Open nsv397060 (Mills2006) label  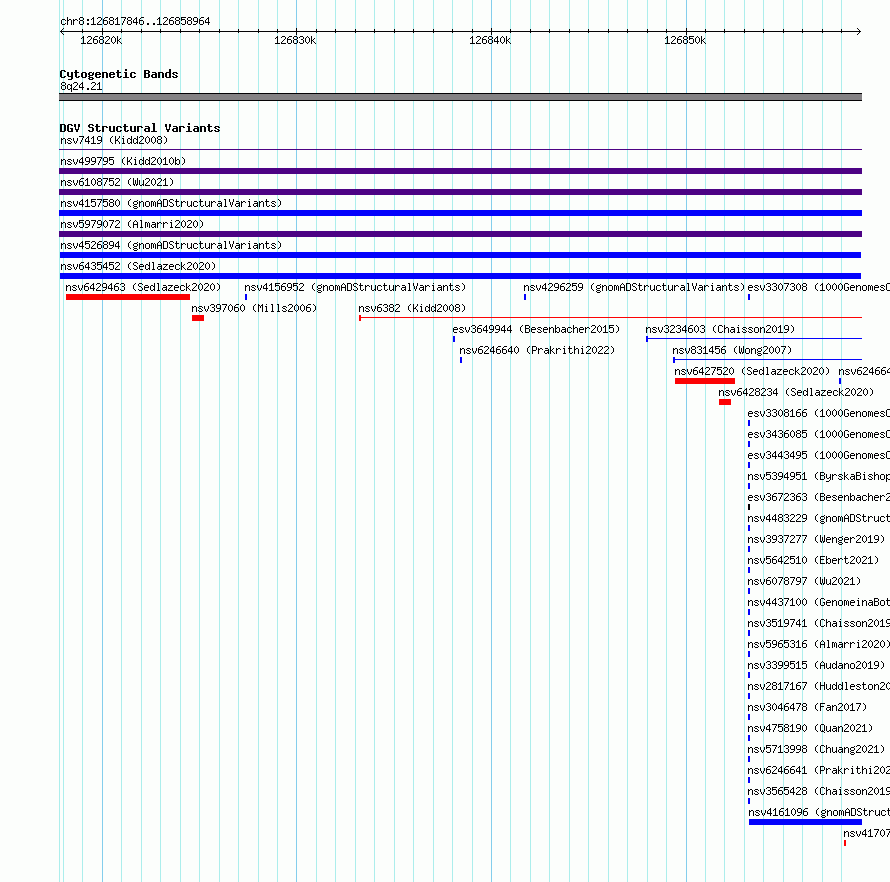(x=254, y=308)
